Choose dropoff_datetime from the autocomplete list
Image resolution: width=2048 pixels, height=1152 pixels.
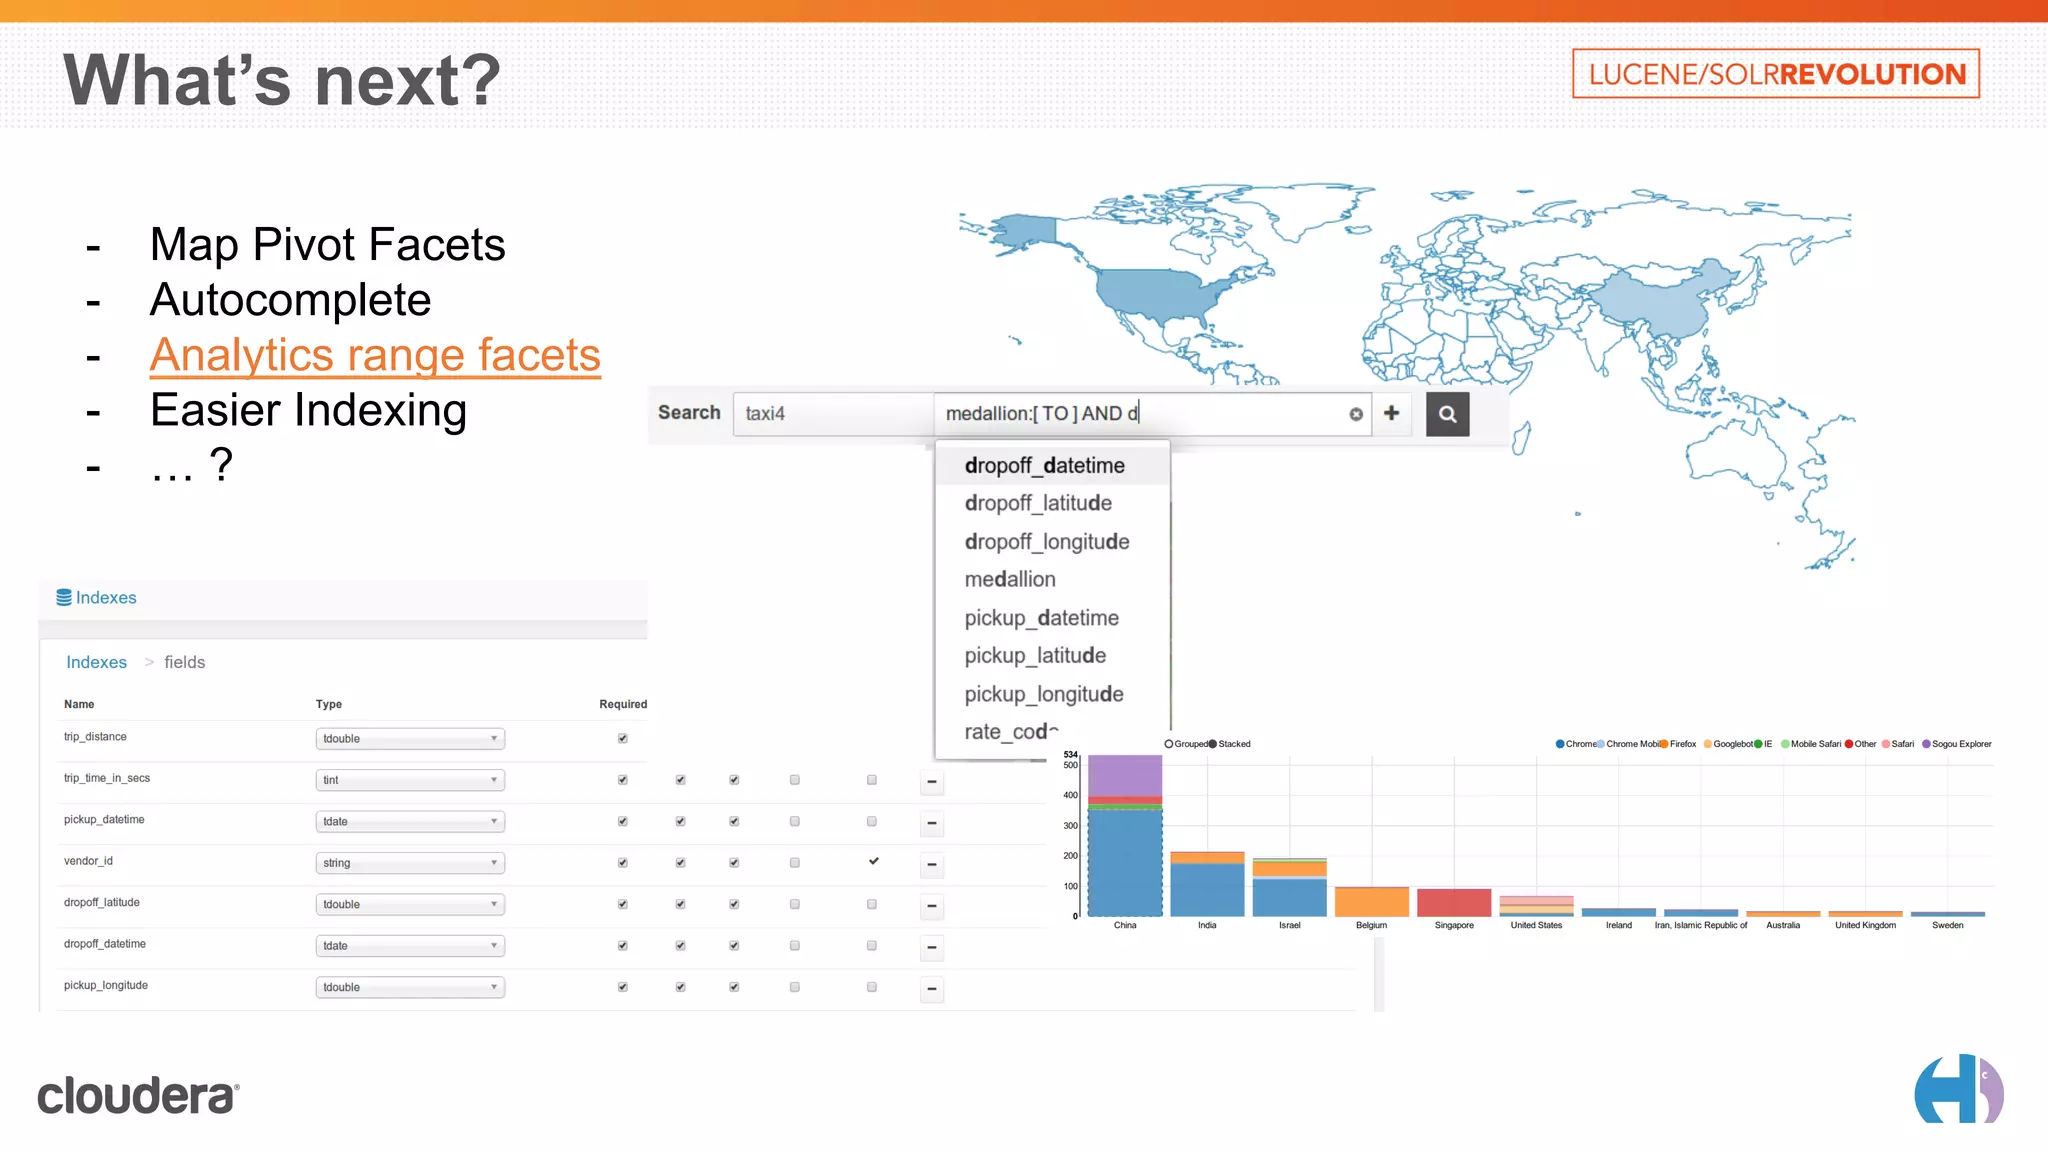(1052, 466)
